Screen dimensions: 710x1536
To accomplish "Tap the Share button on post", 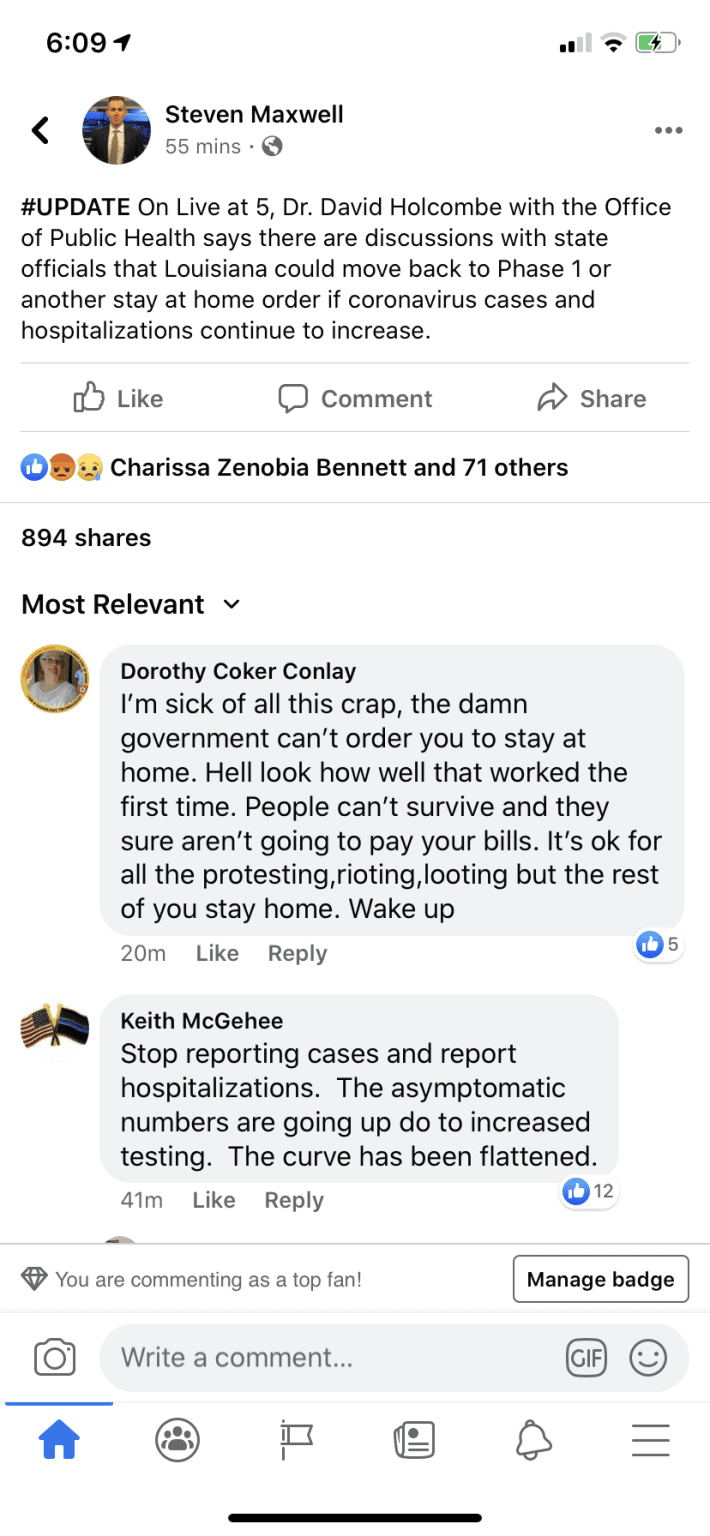I will click(592, 398).
